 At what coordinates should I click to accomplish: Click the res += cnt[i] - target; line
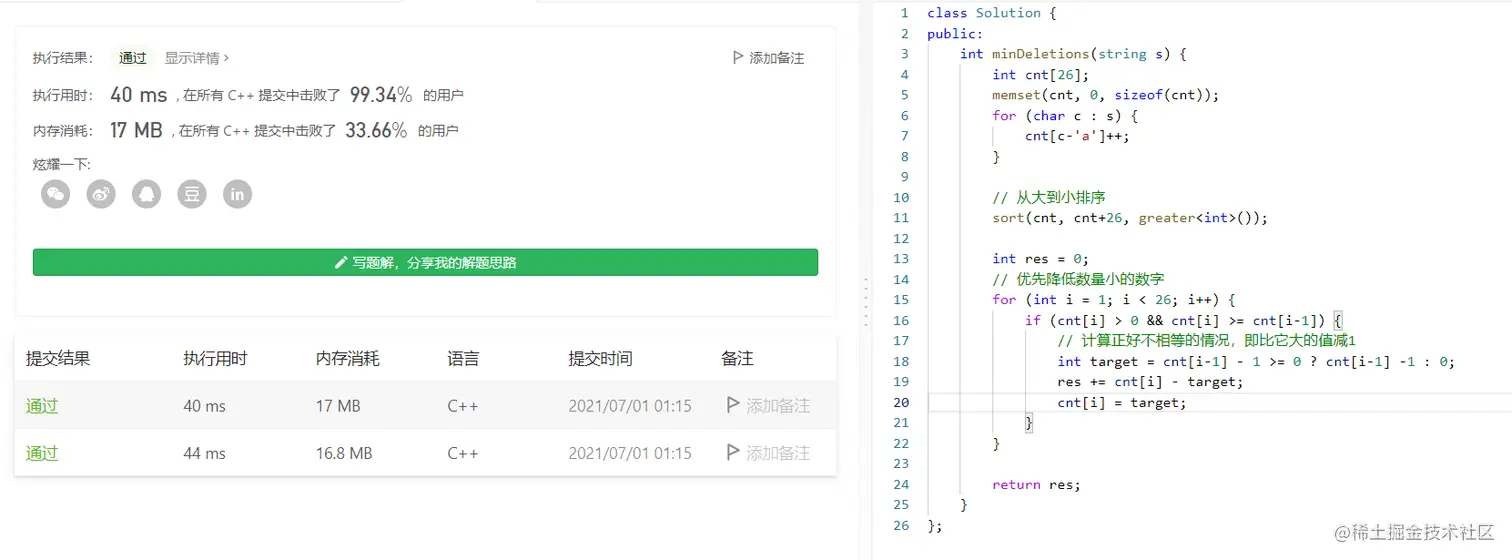pyautogui.click(x=1150, y=382)
